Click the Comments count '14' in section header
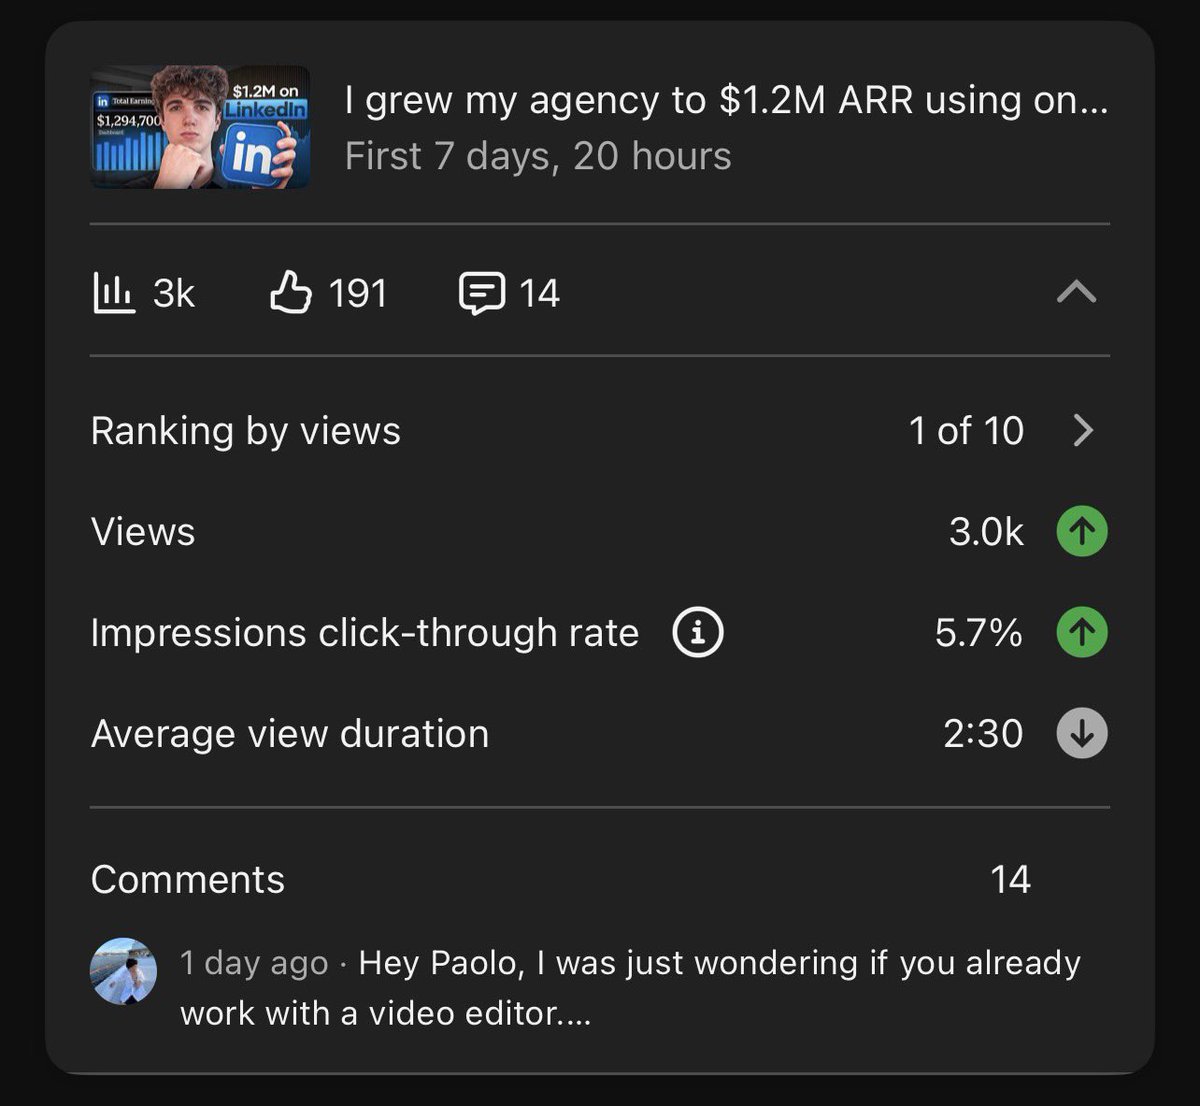The height and width of the screenshot is (1106, 1200). 1010,880
